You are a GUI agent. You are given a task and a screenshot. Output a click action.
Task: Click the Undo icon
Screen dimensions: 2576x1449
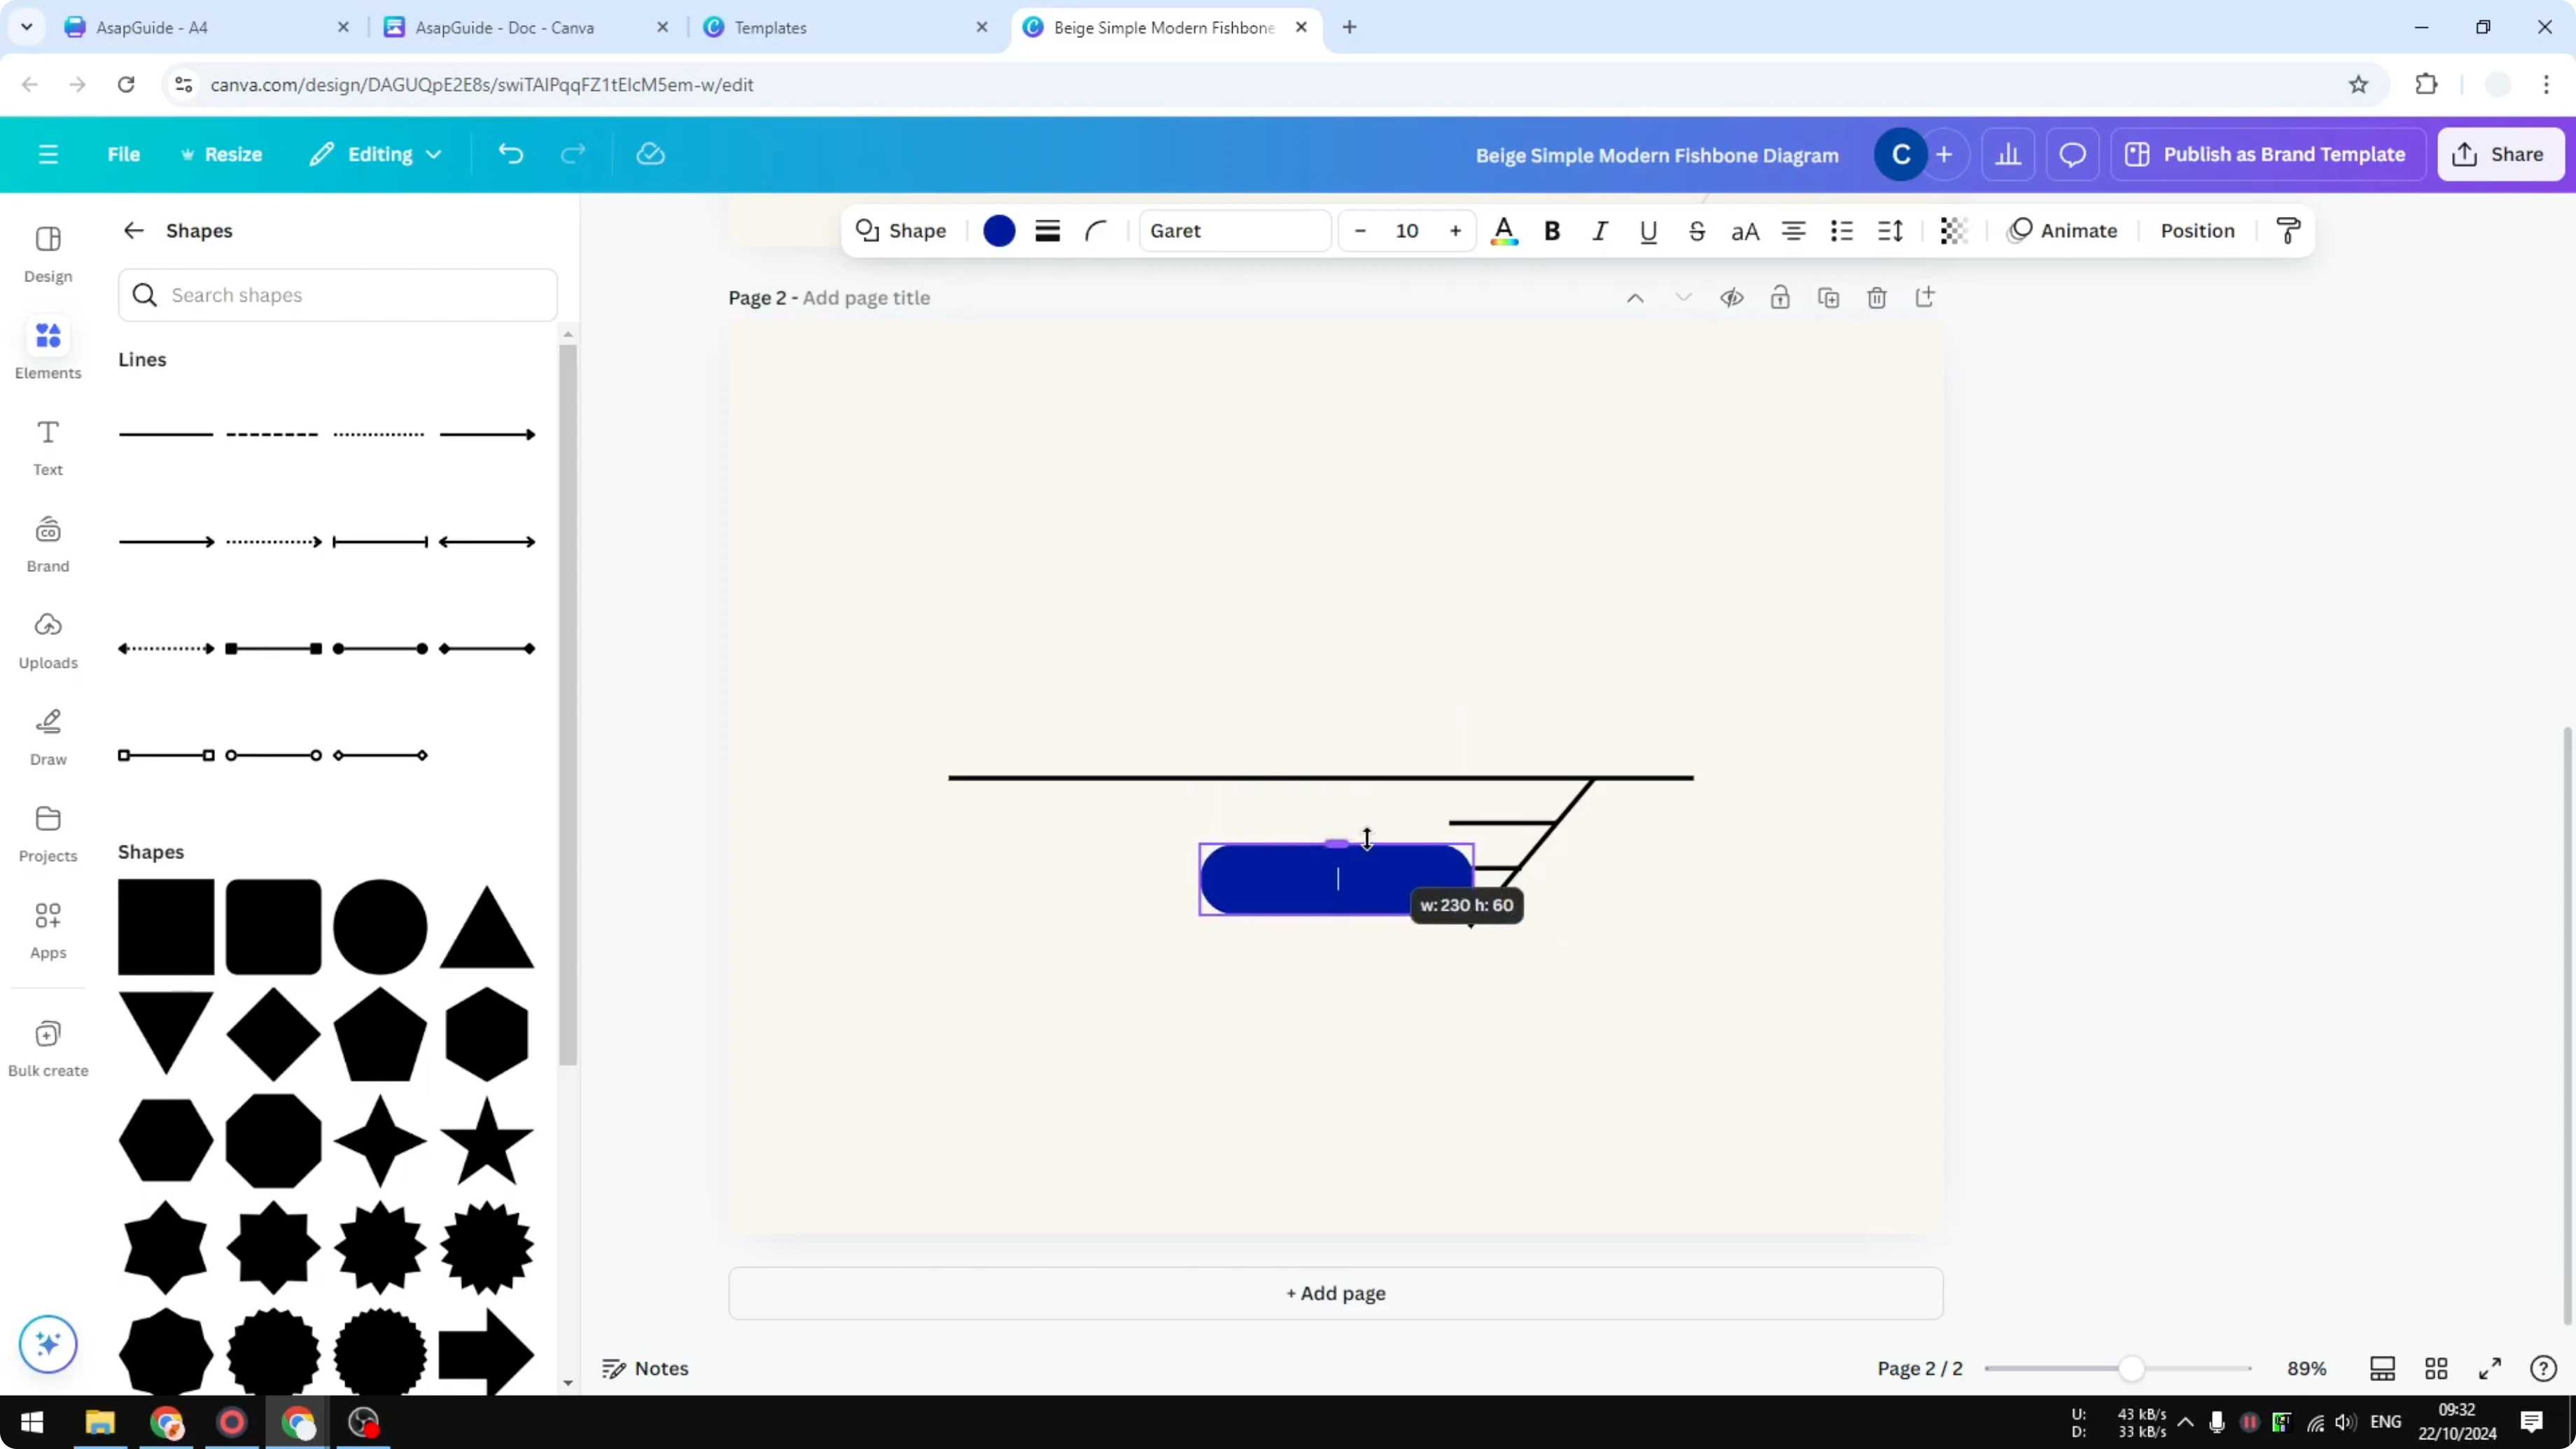pos(510,154)
